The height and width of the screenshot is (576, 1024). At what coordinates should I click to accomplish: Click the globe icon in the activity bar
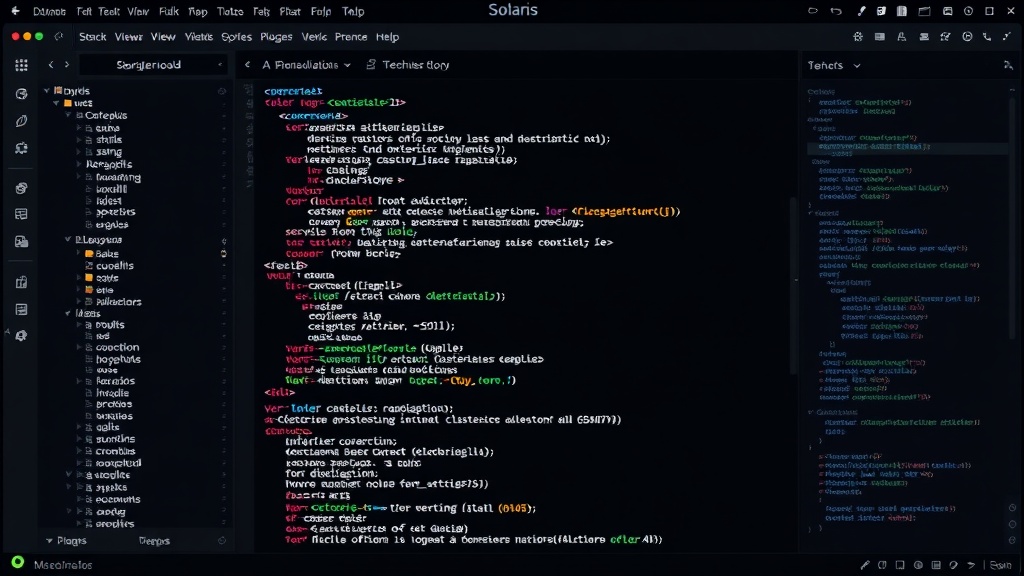22,94
